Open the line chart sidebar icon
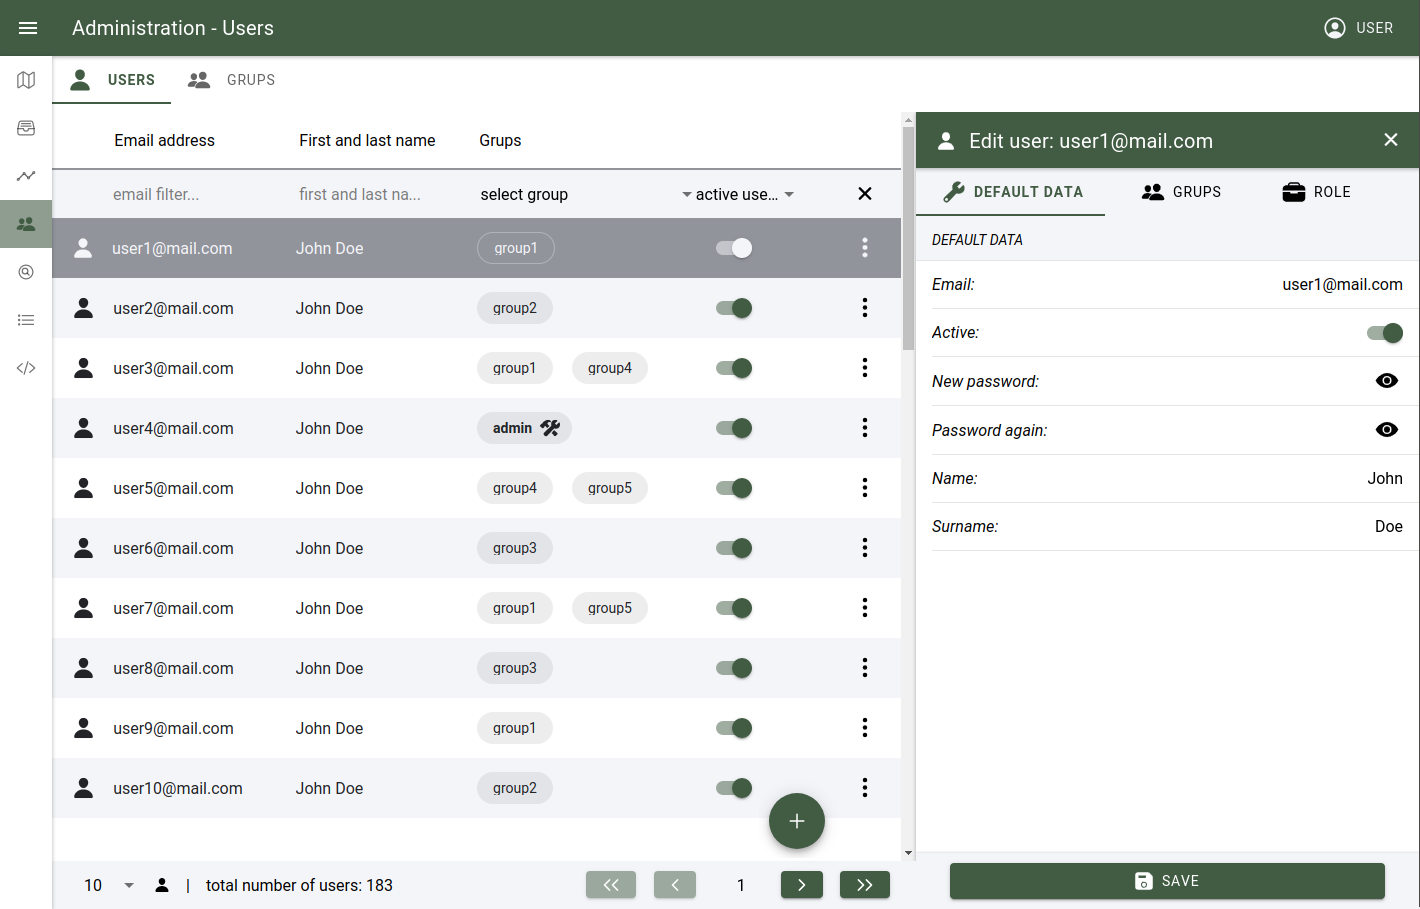 tap(26, 176)
